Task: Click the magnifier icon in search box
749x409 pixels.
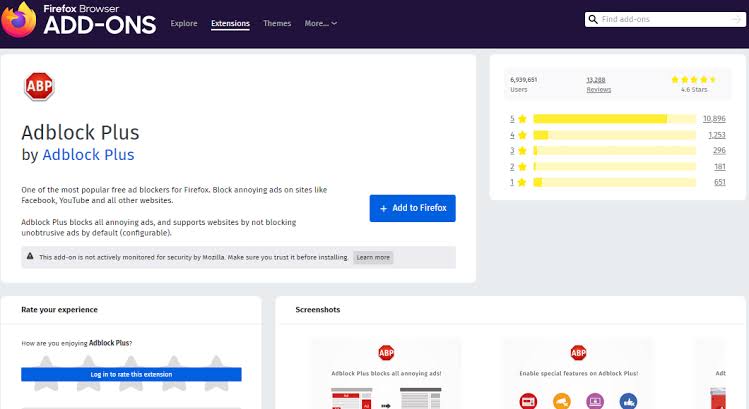Action: point(593,19)
